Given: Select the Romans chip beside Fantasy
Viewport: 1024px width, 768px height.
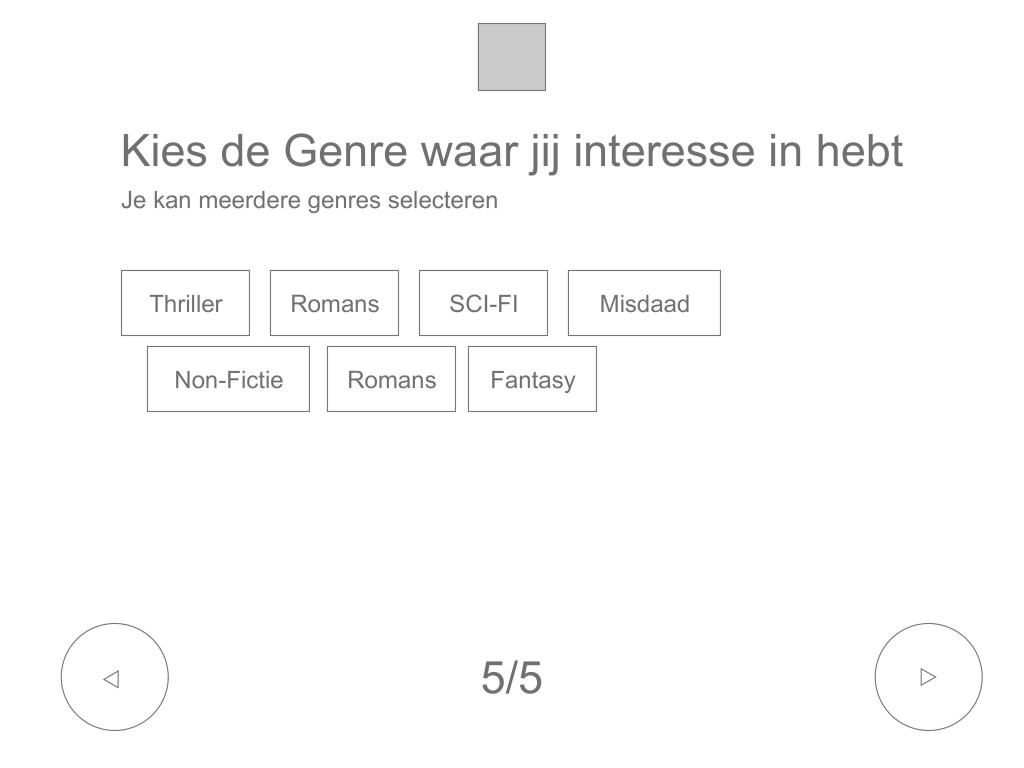Looking at the screenshot, I should click(x=391, y=379).
